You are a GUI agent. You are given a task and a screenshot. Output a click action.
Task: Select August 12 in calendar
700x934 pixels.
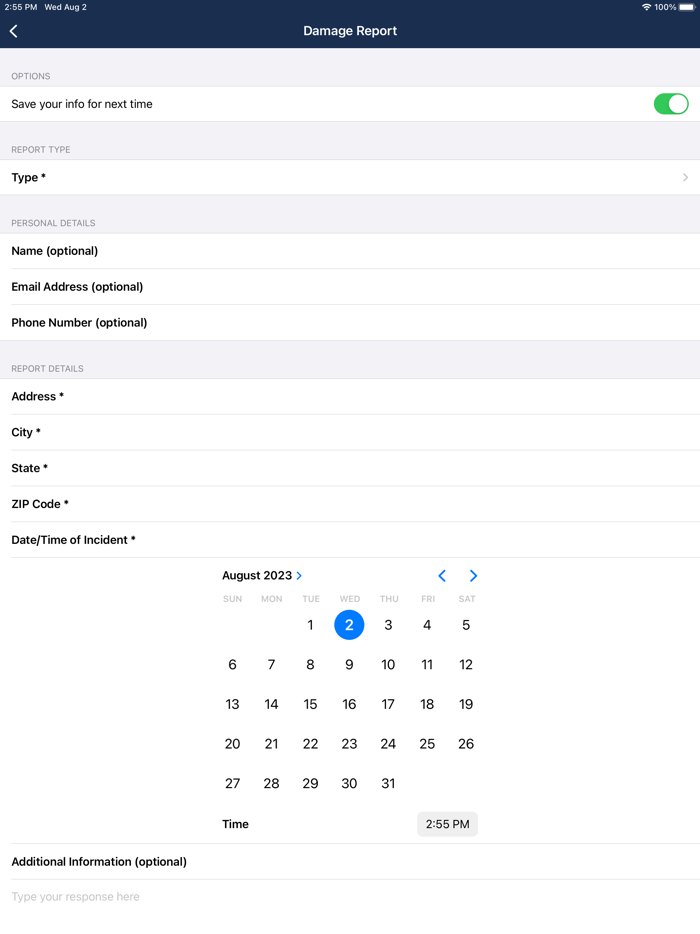click(466, 665)
